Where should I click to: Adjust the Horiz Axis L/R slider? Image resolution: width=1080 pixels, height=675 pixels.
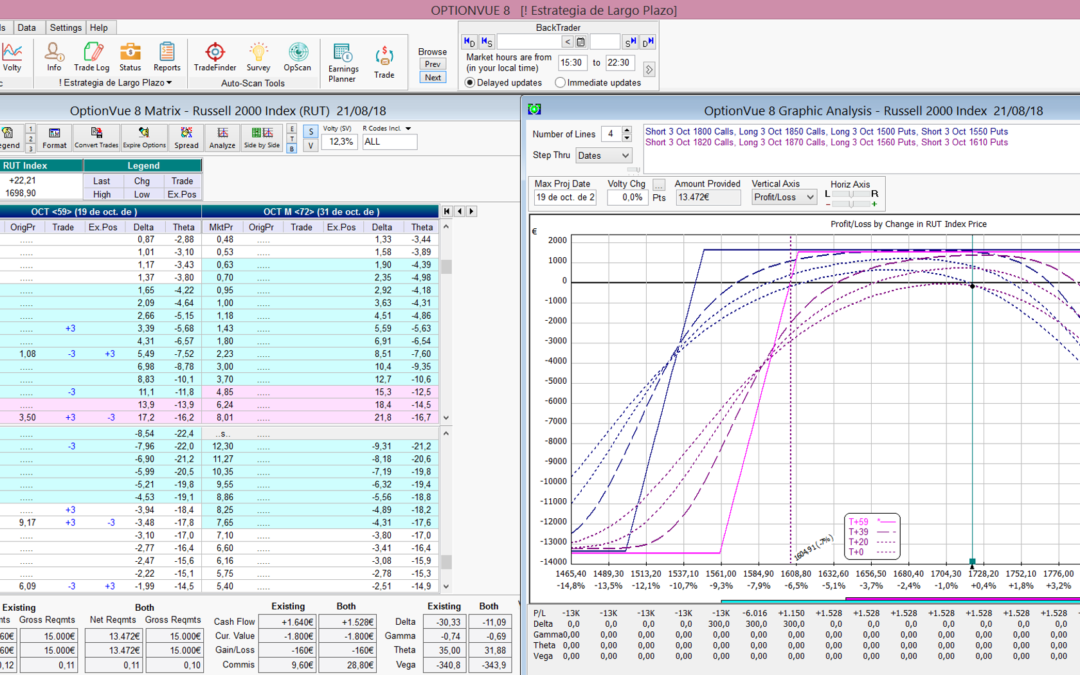pyautogui.click(x=851, y=194)
